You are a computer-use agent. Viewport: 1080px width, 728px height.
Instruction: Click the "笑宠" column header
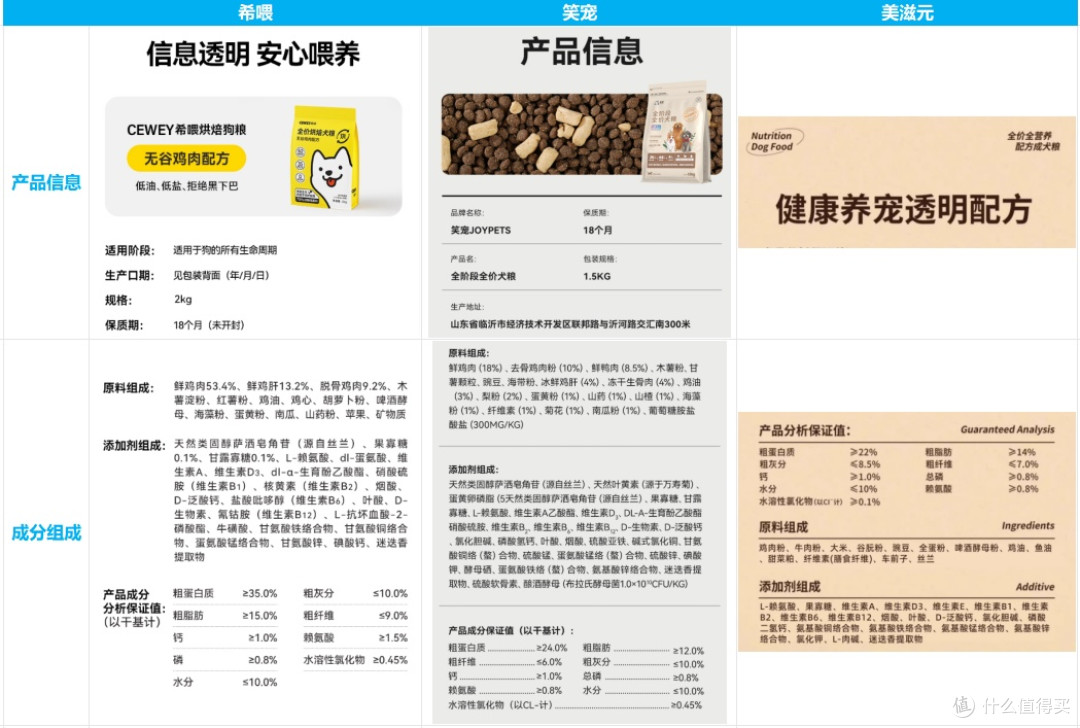pyautogui.click(x=579, y=12)
